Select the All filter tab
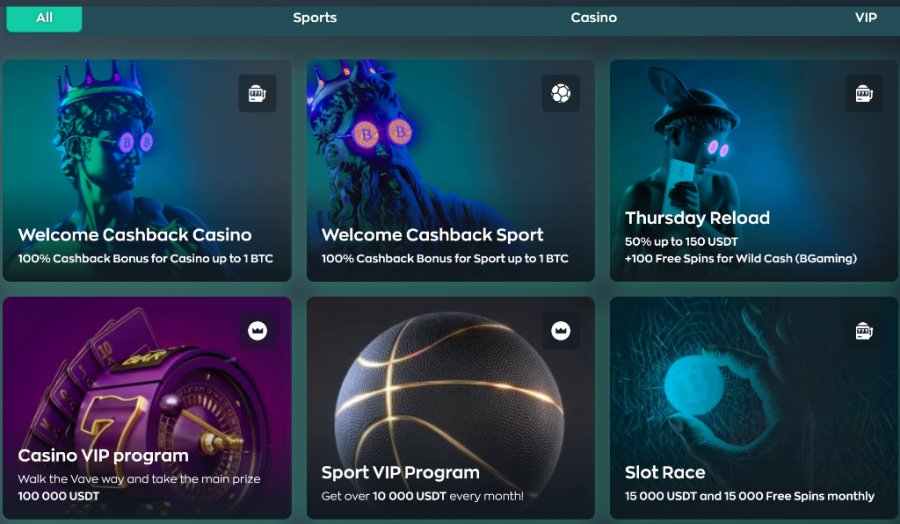900x524 pixels. click(44, 18)
